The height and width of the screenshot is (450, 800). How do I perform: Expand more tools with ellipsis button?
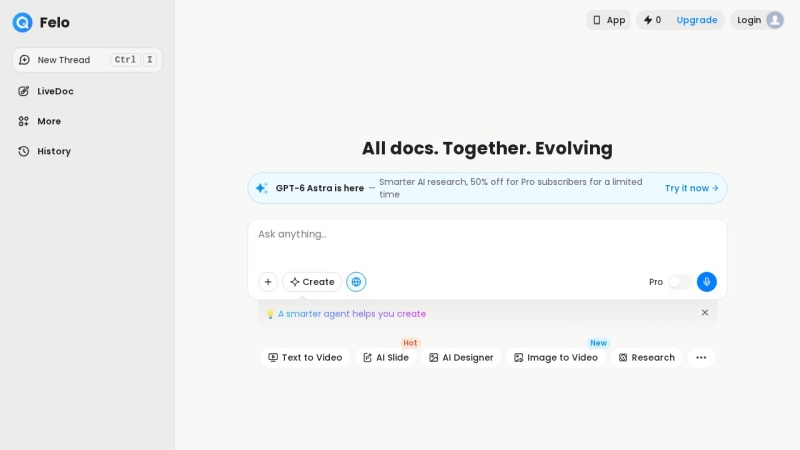pos(701,358)
